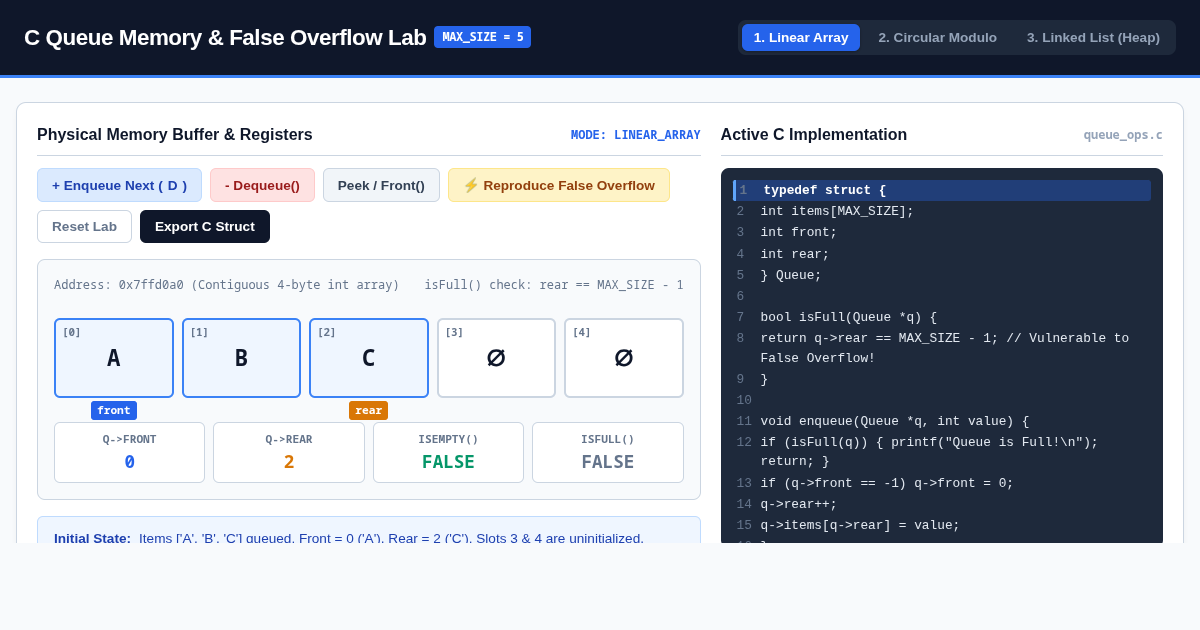Image resolution: width=1200 pixels, height=630 pixels.
Task: Click the return q->rear == MAX_SIZE line
Action: click(942, 348)
